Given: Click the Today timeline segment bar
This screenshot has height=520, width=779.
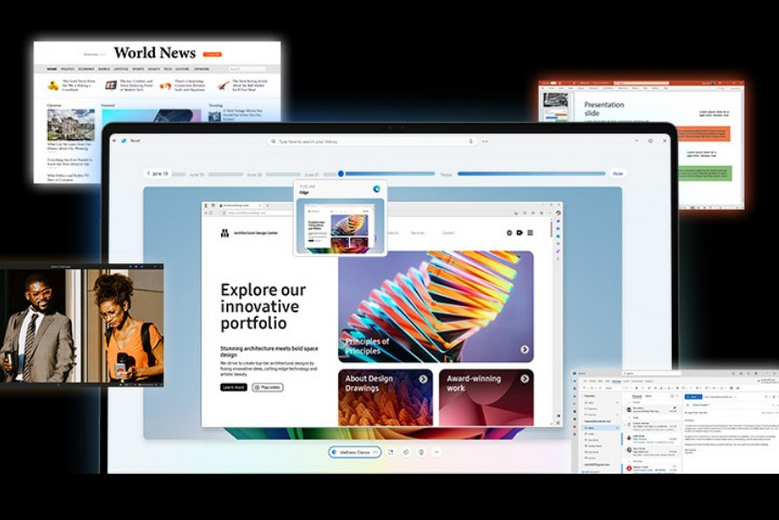Looking at the screenshot, I should click(531, 174).
